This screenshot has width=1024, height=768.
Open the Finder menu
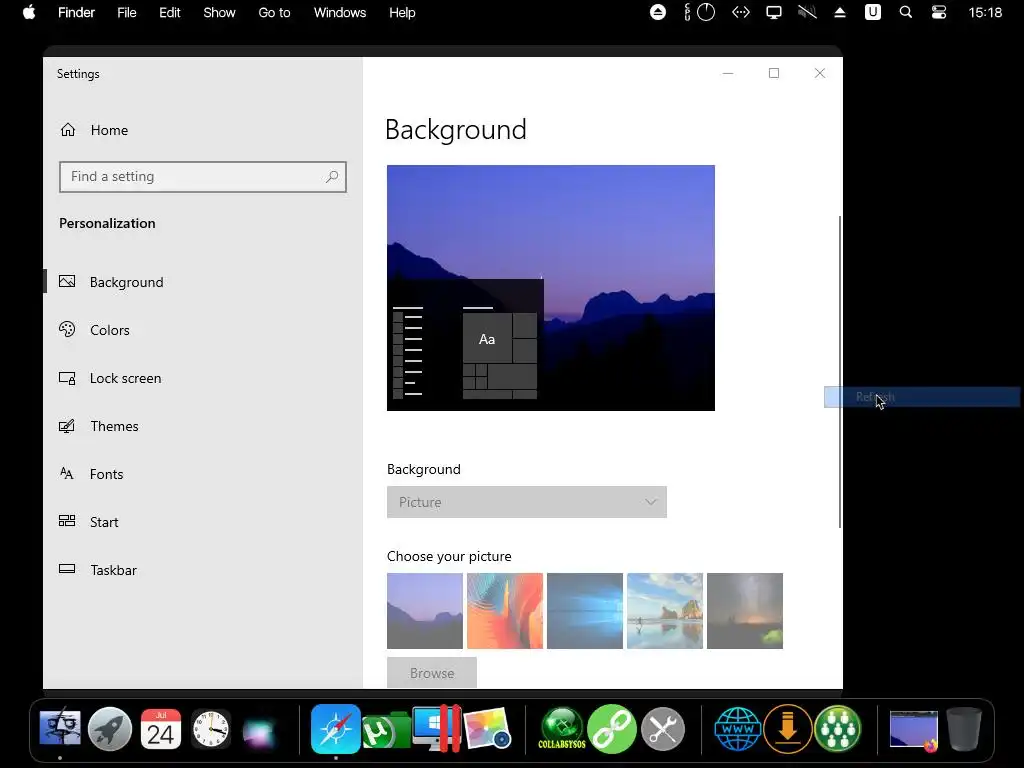(x=76, y=12)
